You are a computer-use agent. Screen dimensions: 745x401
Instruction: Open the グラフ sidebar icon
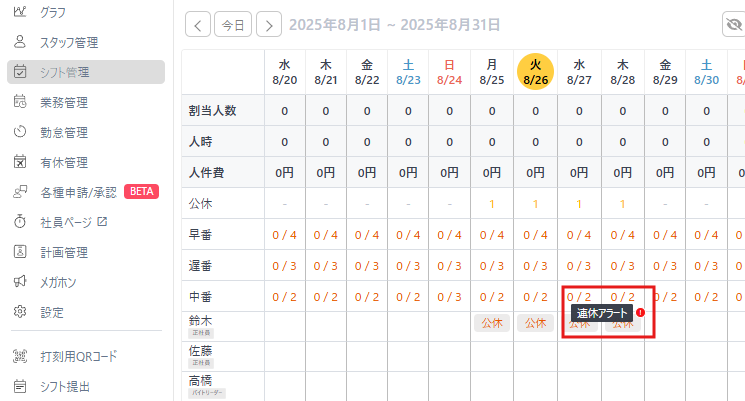point(20,12)
